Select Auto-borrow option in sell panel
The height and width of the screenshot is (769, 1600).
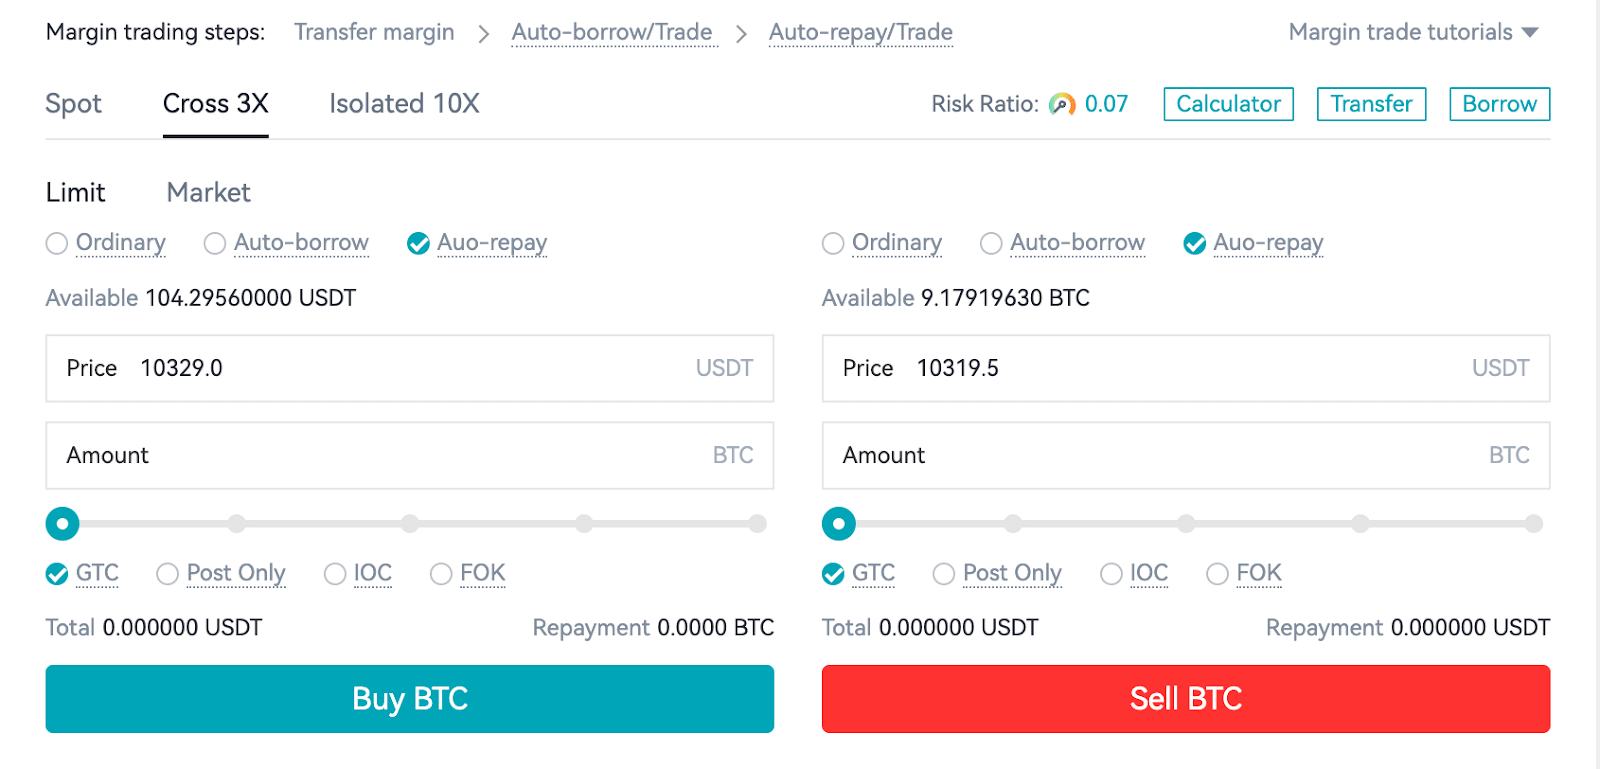click(x=991, y=243)
